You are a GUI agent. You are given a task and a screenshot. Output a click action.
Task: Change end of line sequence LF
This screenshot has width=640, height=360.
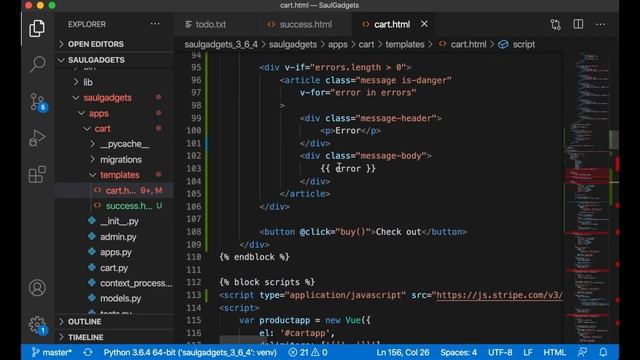(x=528, y=352)
